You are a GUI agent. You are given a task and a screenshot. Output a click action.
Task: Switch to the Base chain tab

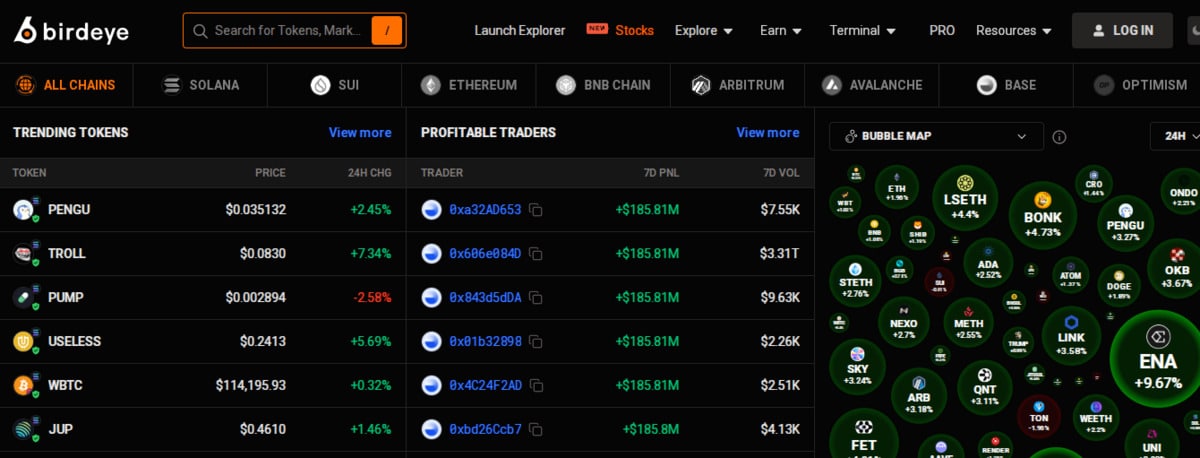tap(1006, 85)
